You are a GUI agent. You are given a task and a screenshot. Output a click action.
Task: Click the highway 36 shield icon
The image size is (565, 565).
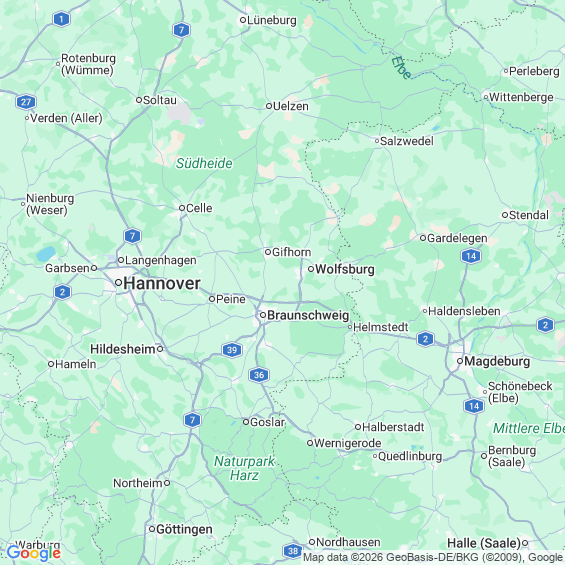tap(259, 375)
